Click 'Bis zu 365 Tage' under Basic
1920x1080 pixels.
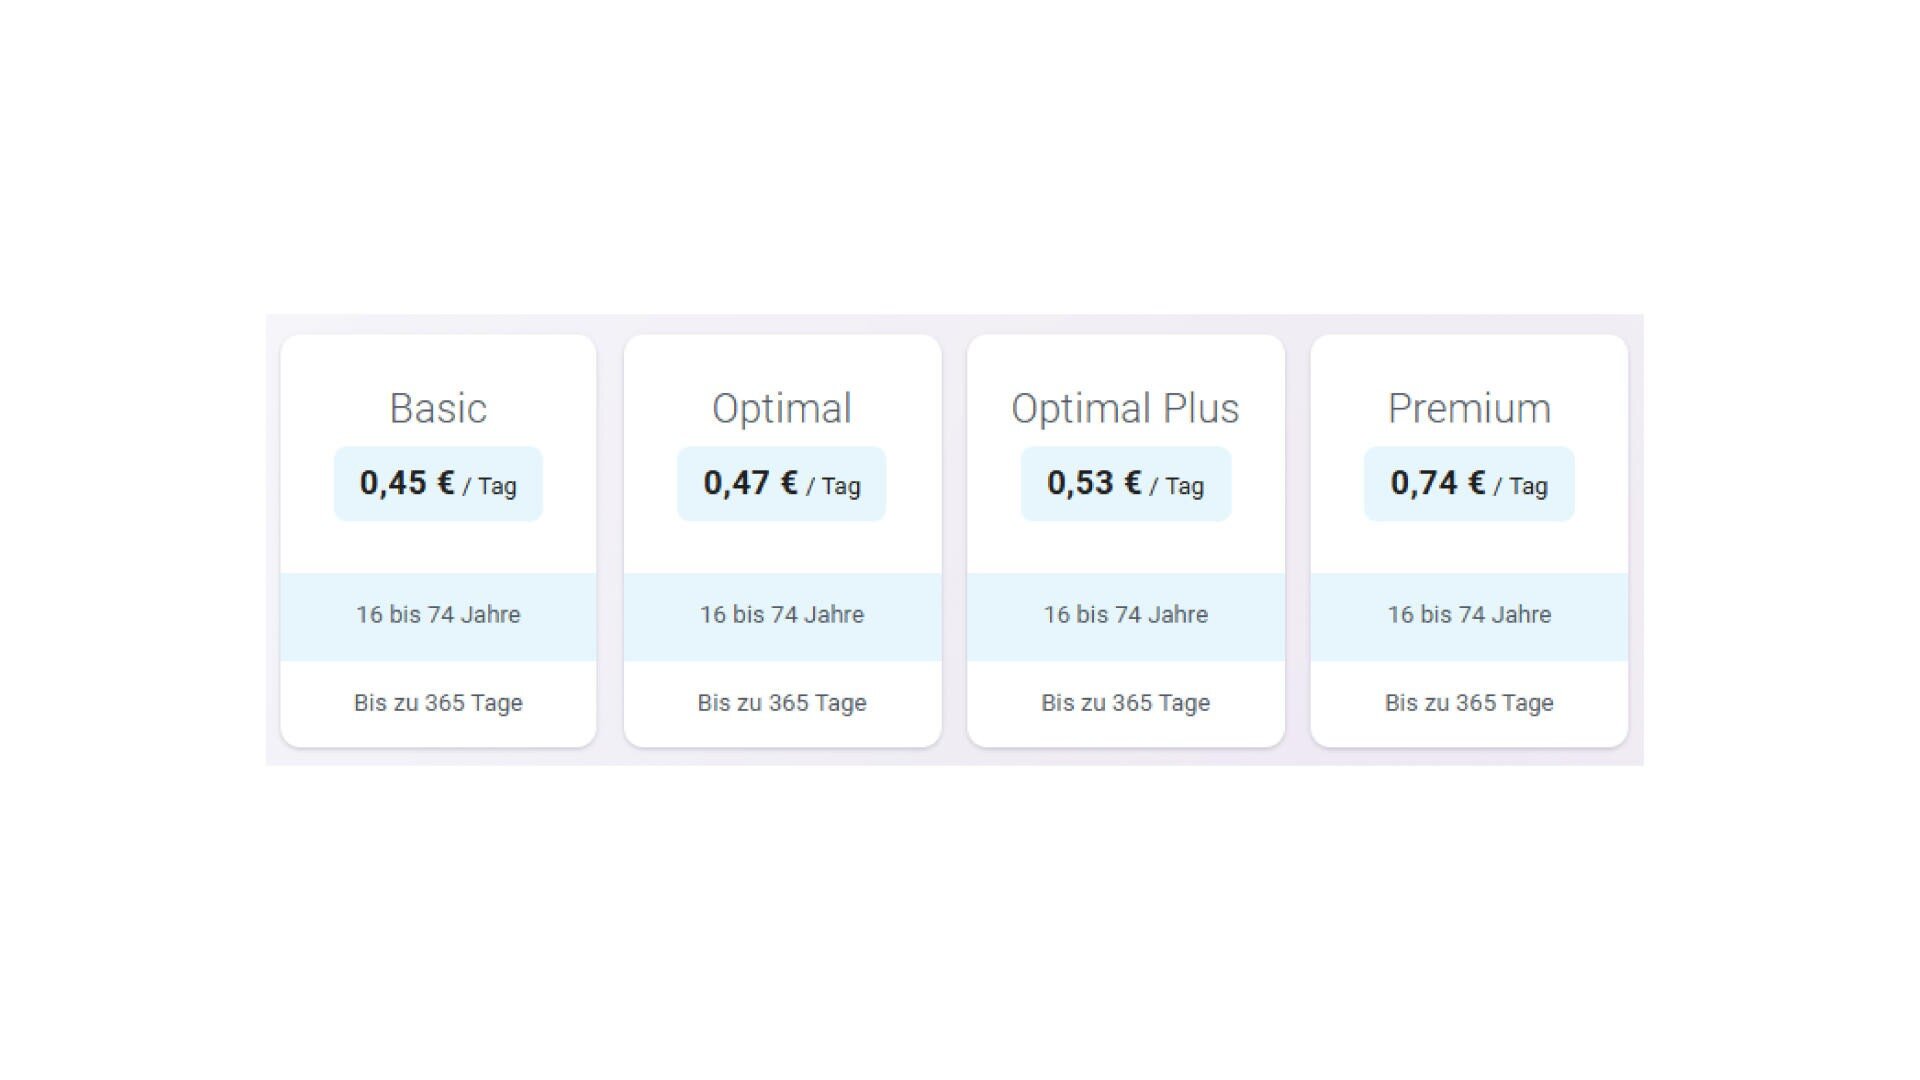pos(438,703)
